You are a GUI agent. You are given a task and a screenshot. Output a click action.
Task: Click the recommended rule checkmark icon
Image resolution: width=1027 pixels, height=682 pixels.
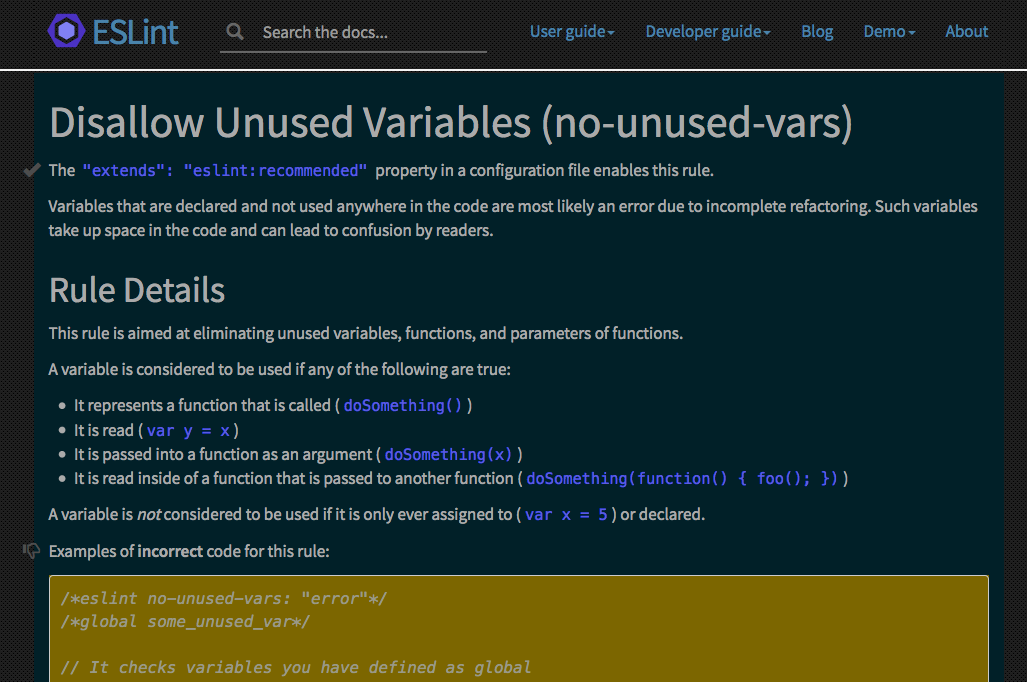(x=31, y=170)
